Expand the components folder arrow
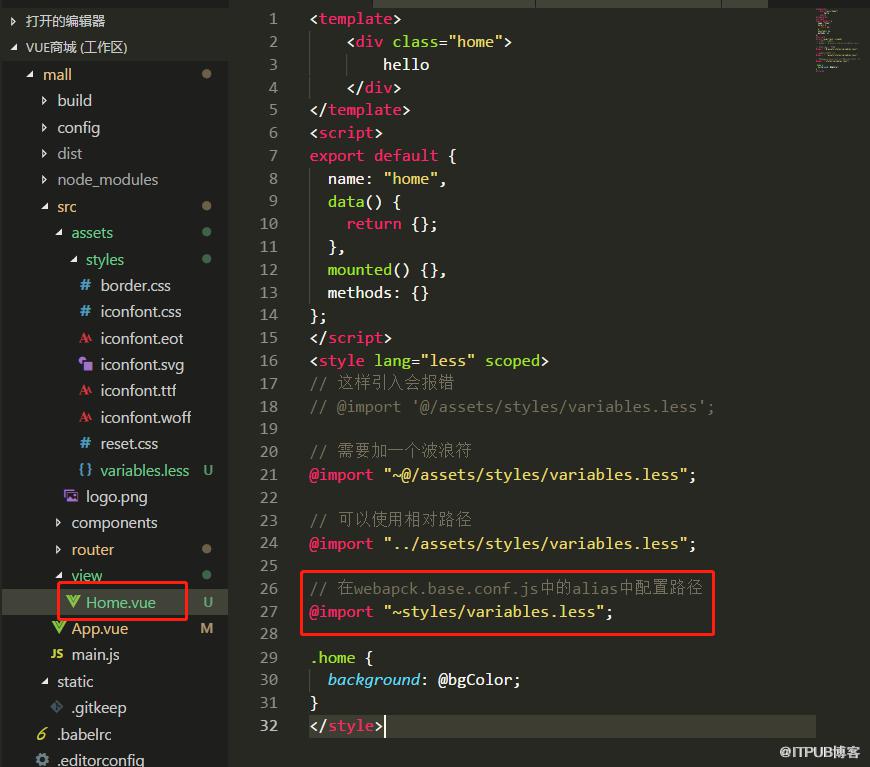This screenshot has width=870, height=767. click(59, 522)
